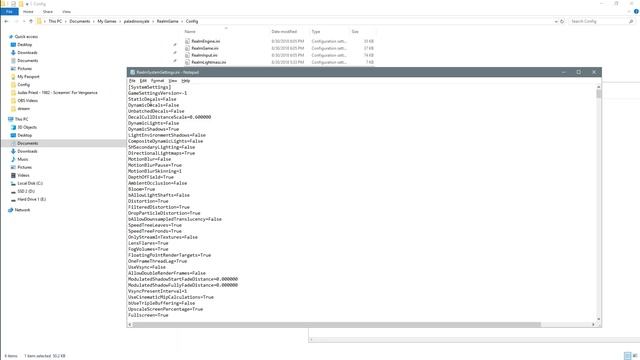Open Judas Priest Screamin' For Vengeance folder
This screenshot has width=640, height=360.
pyautogui.click(x=57, y=93)
